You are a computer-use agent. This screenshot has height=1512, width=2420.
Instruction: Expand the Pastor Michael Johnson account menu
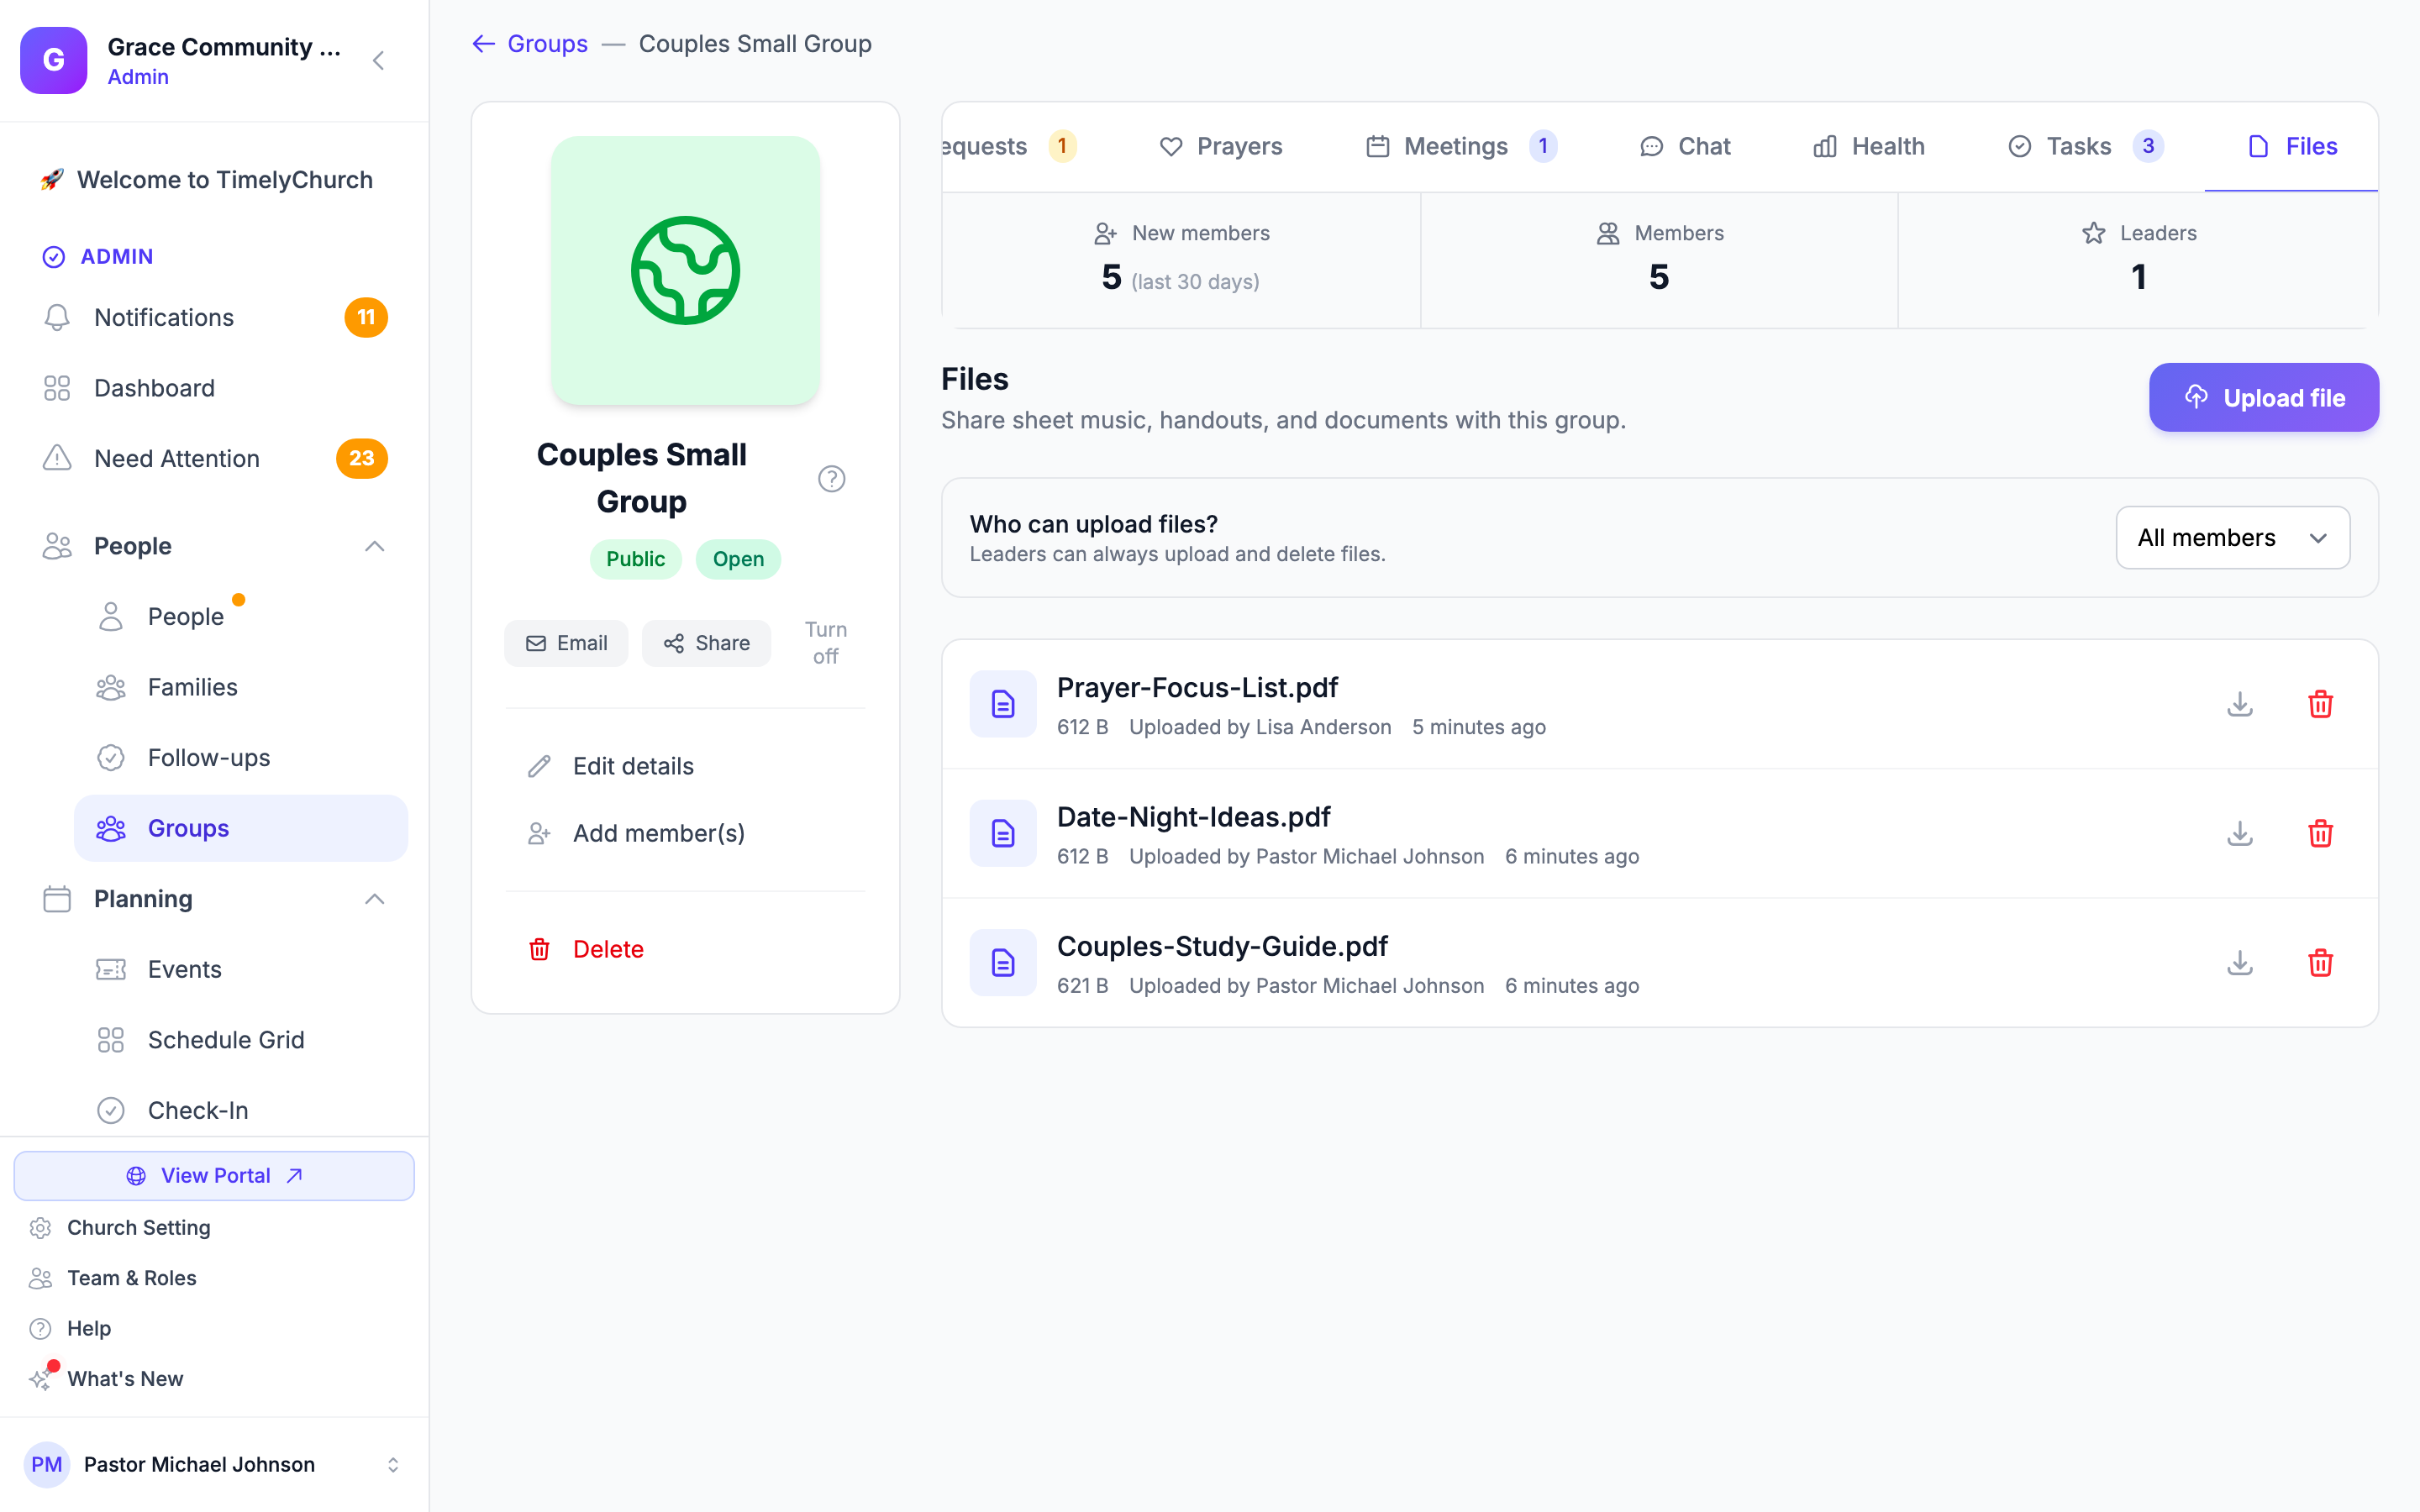(214, 1464)
